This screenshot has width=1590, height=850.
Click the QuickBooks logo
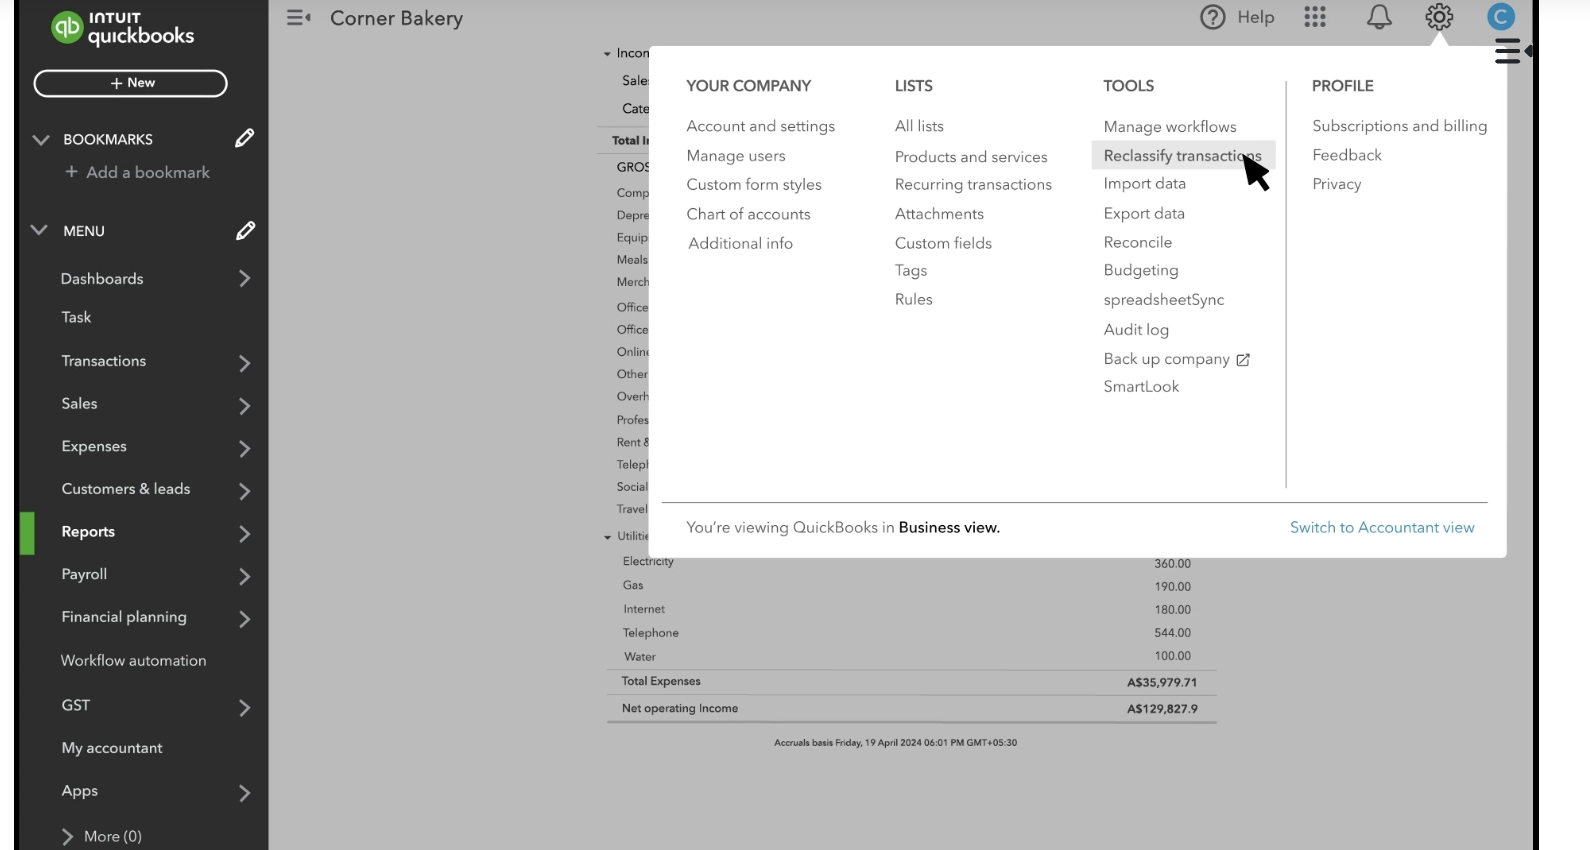click(x=122, y=28)
